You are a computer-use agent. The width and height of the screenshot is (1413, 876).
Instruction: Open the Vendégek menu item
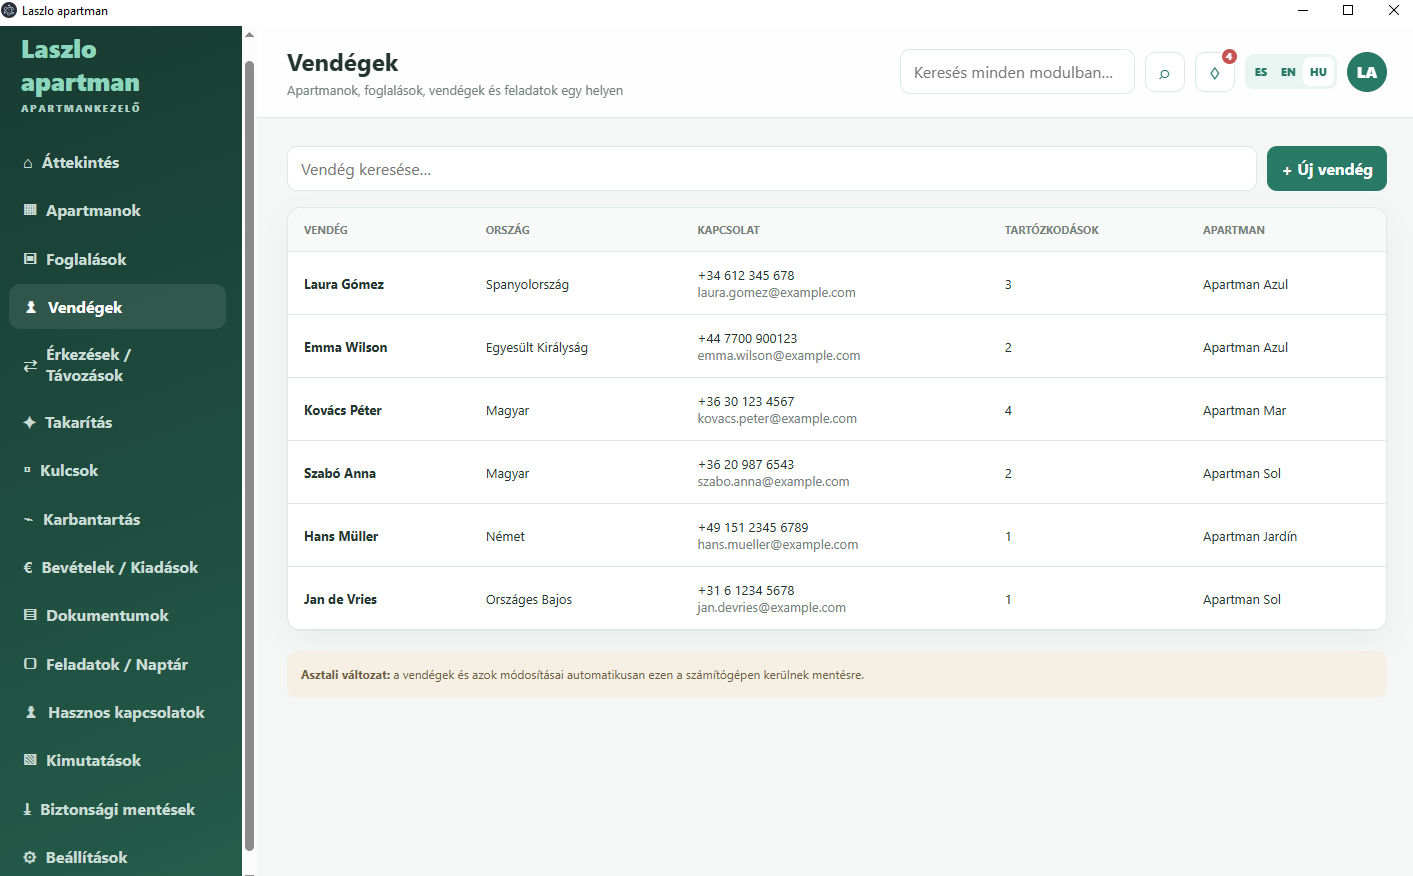pyautogui.click(x=117, y=307)
